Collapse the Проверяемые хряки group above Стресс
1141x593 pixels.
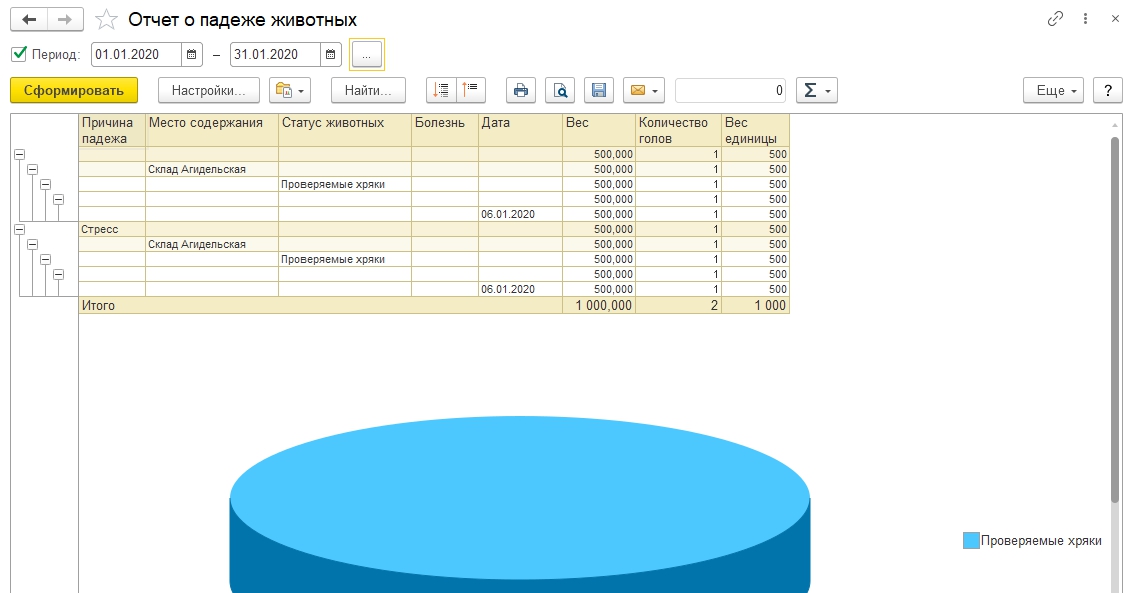[x=46, y=184]
